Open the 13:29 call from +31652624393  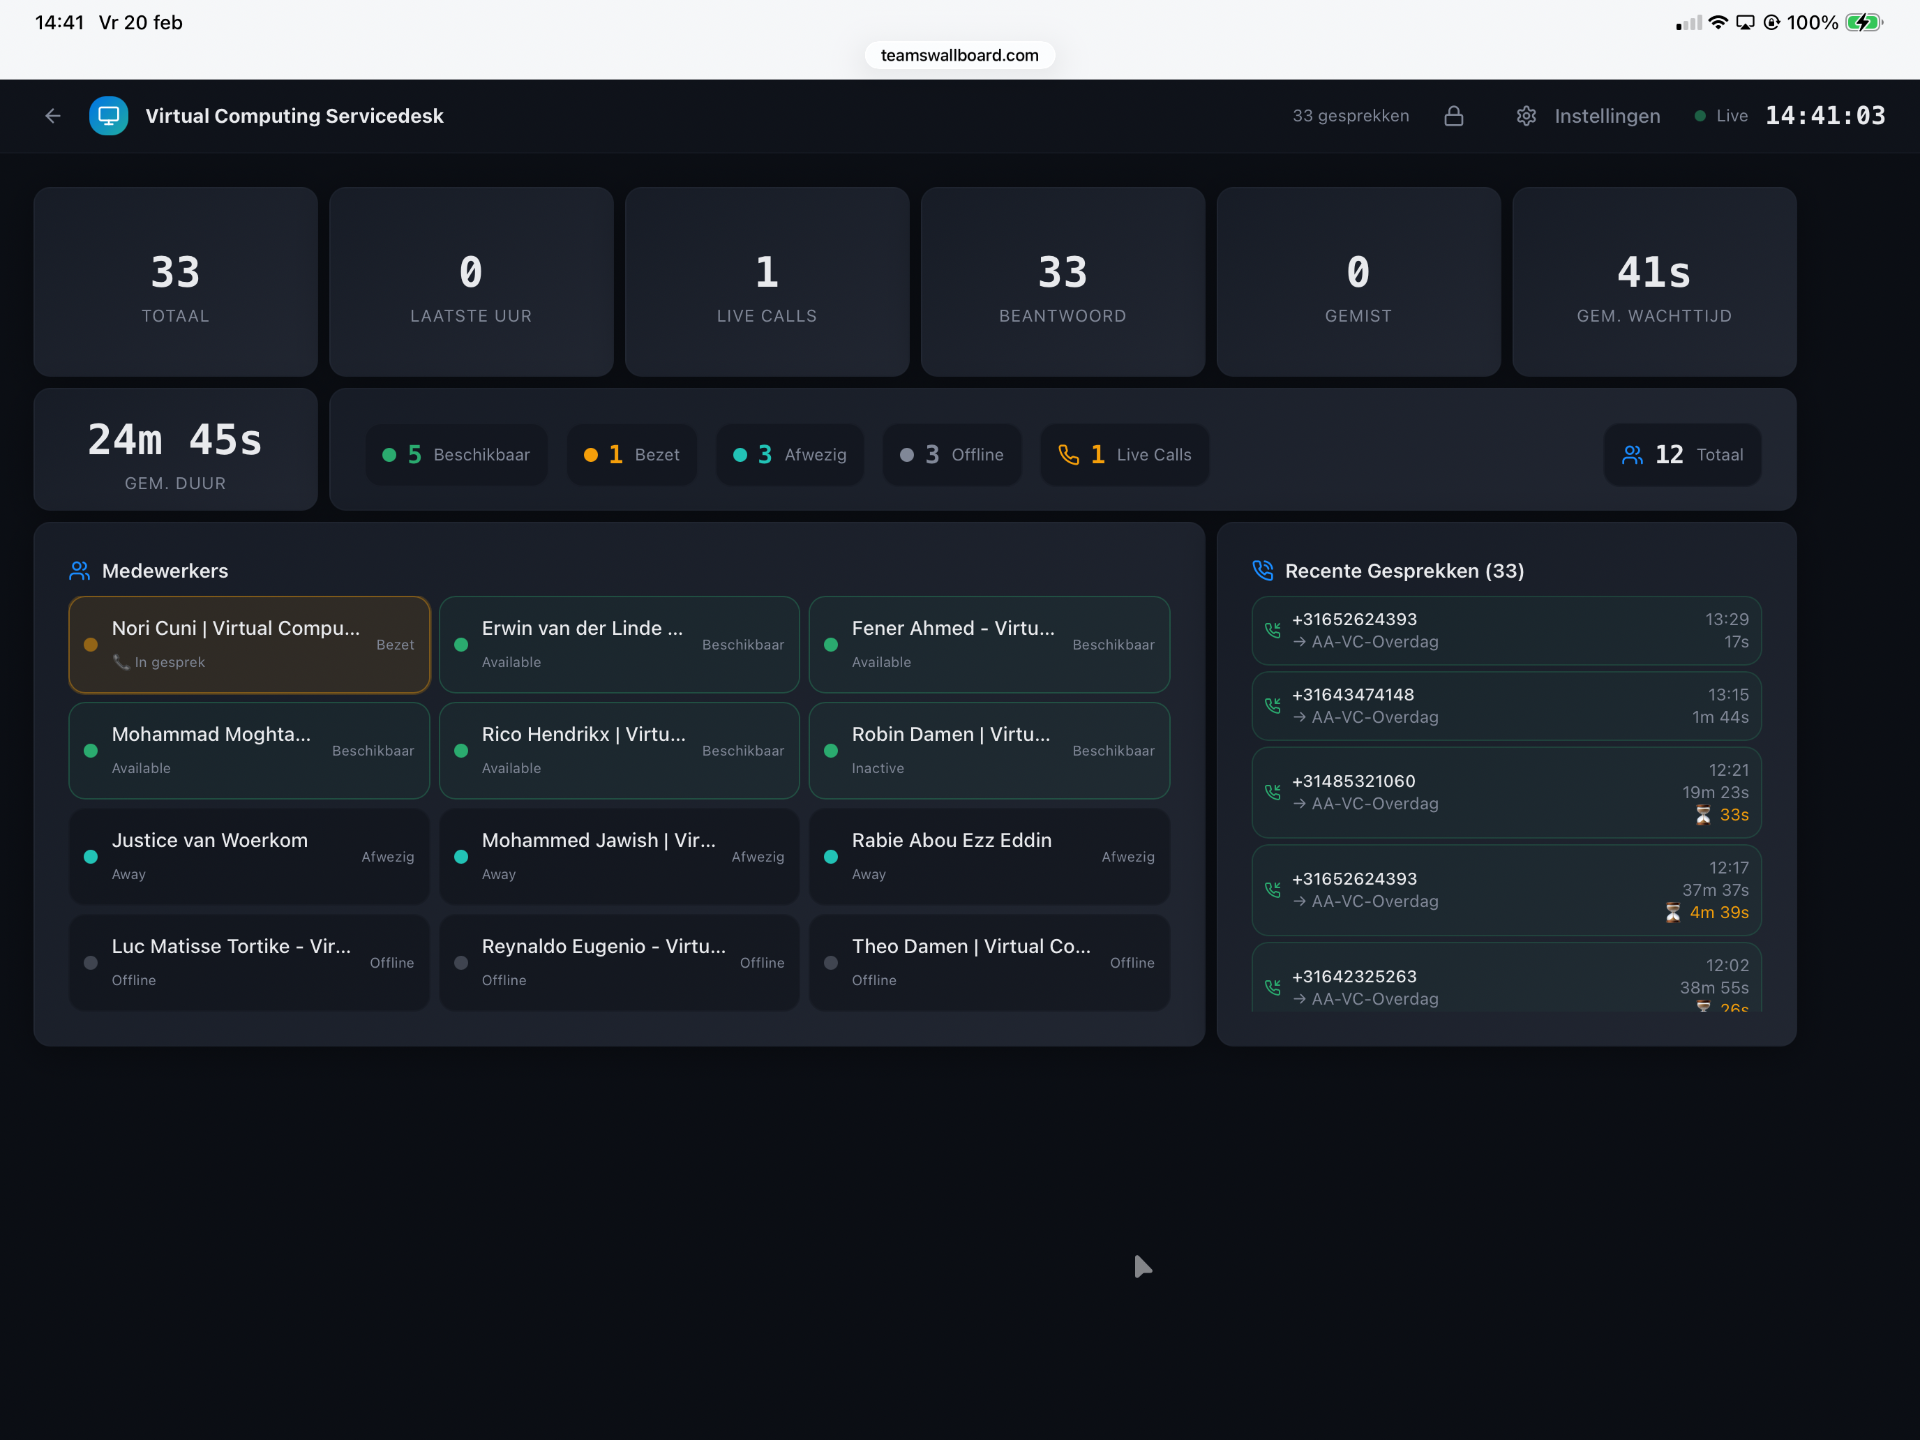(1506, 631)
